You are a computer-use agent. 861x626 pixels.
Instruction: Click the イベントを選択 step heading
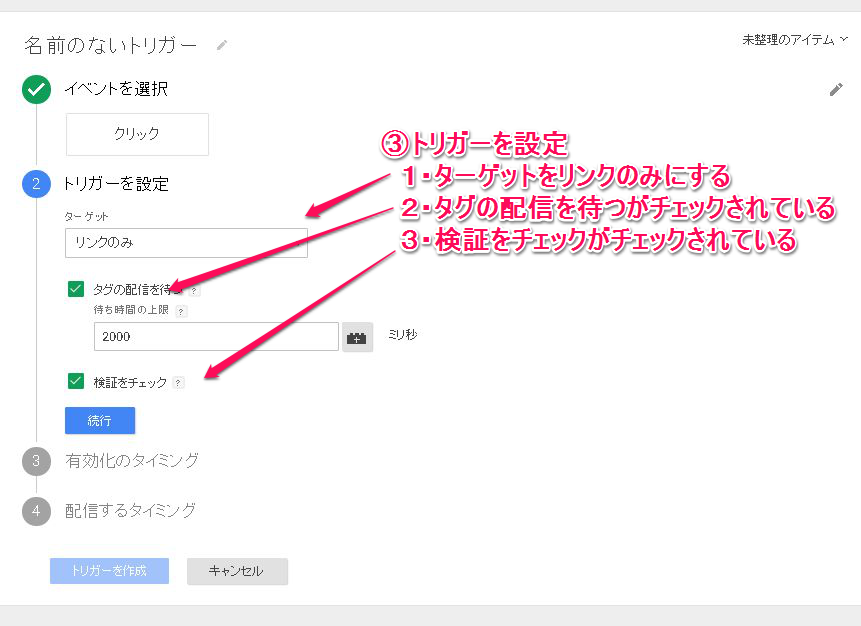click(116, 89)
